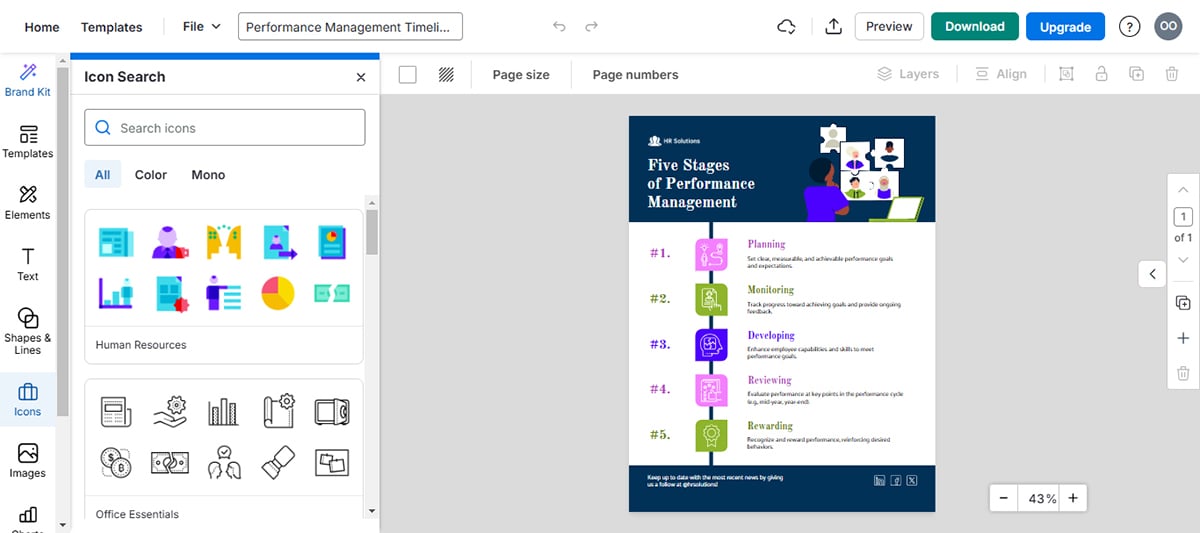Viewport: 1200px width, 533px height.
Task: Click the Brand Kit sidebar icon
Action: (28, 79)
